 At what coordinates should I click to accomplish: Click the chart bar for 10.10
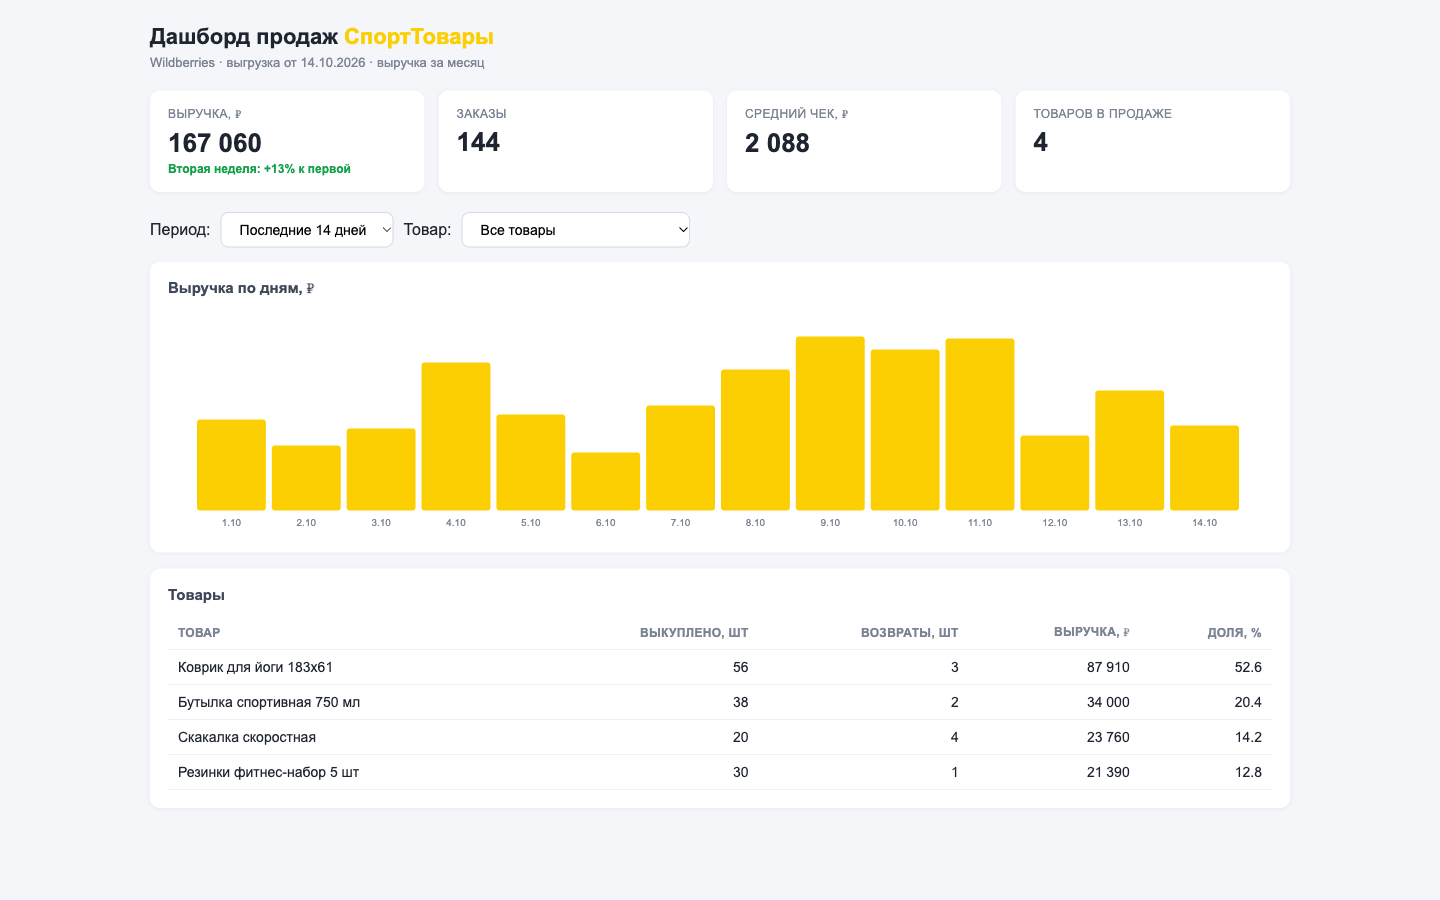tap(905, 430)
